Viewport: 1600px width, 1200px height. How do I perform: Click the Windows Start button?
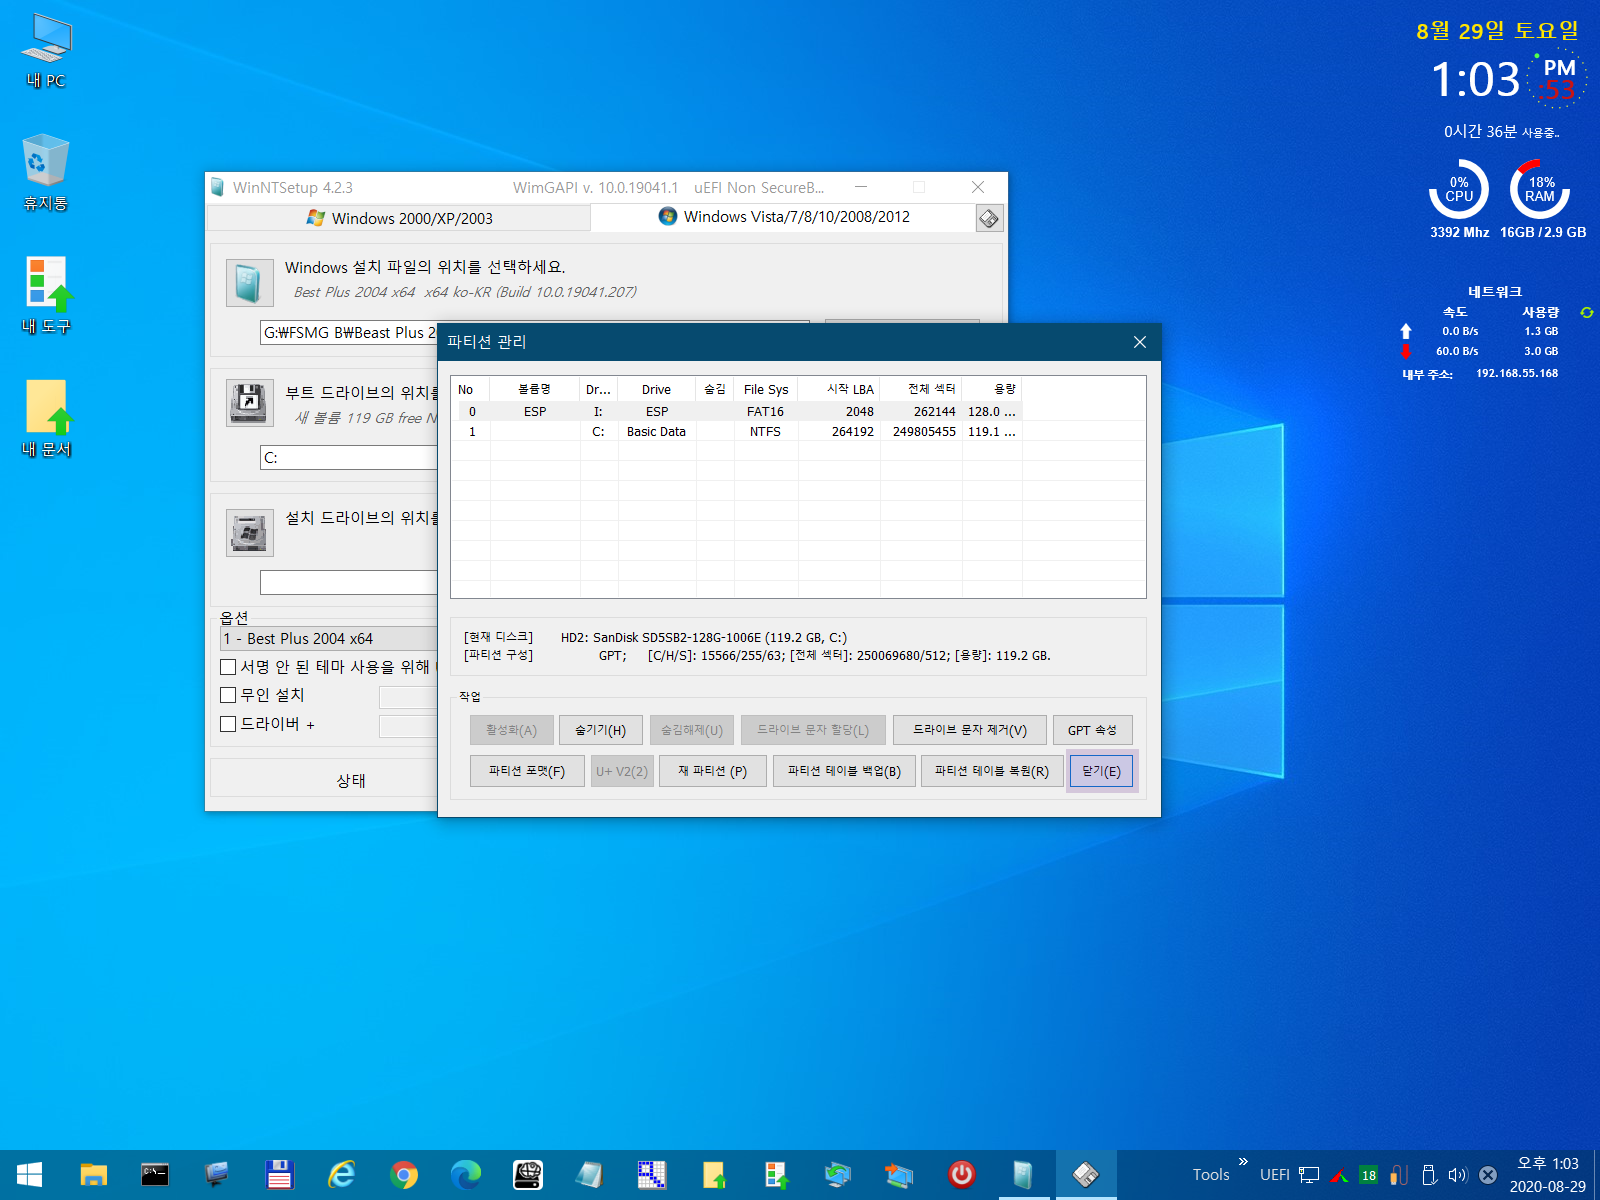pyautogui.click(x=29, y=1175)
